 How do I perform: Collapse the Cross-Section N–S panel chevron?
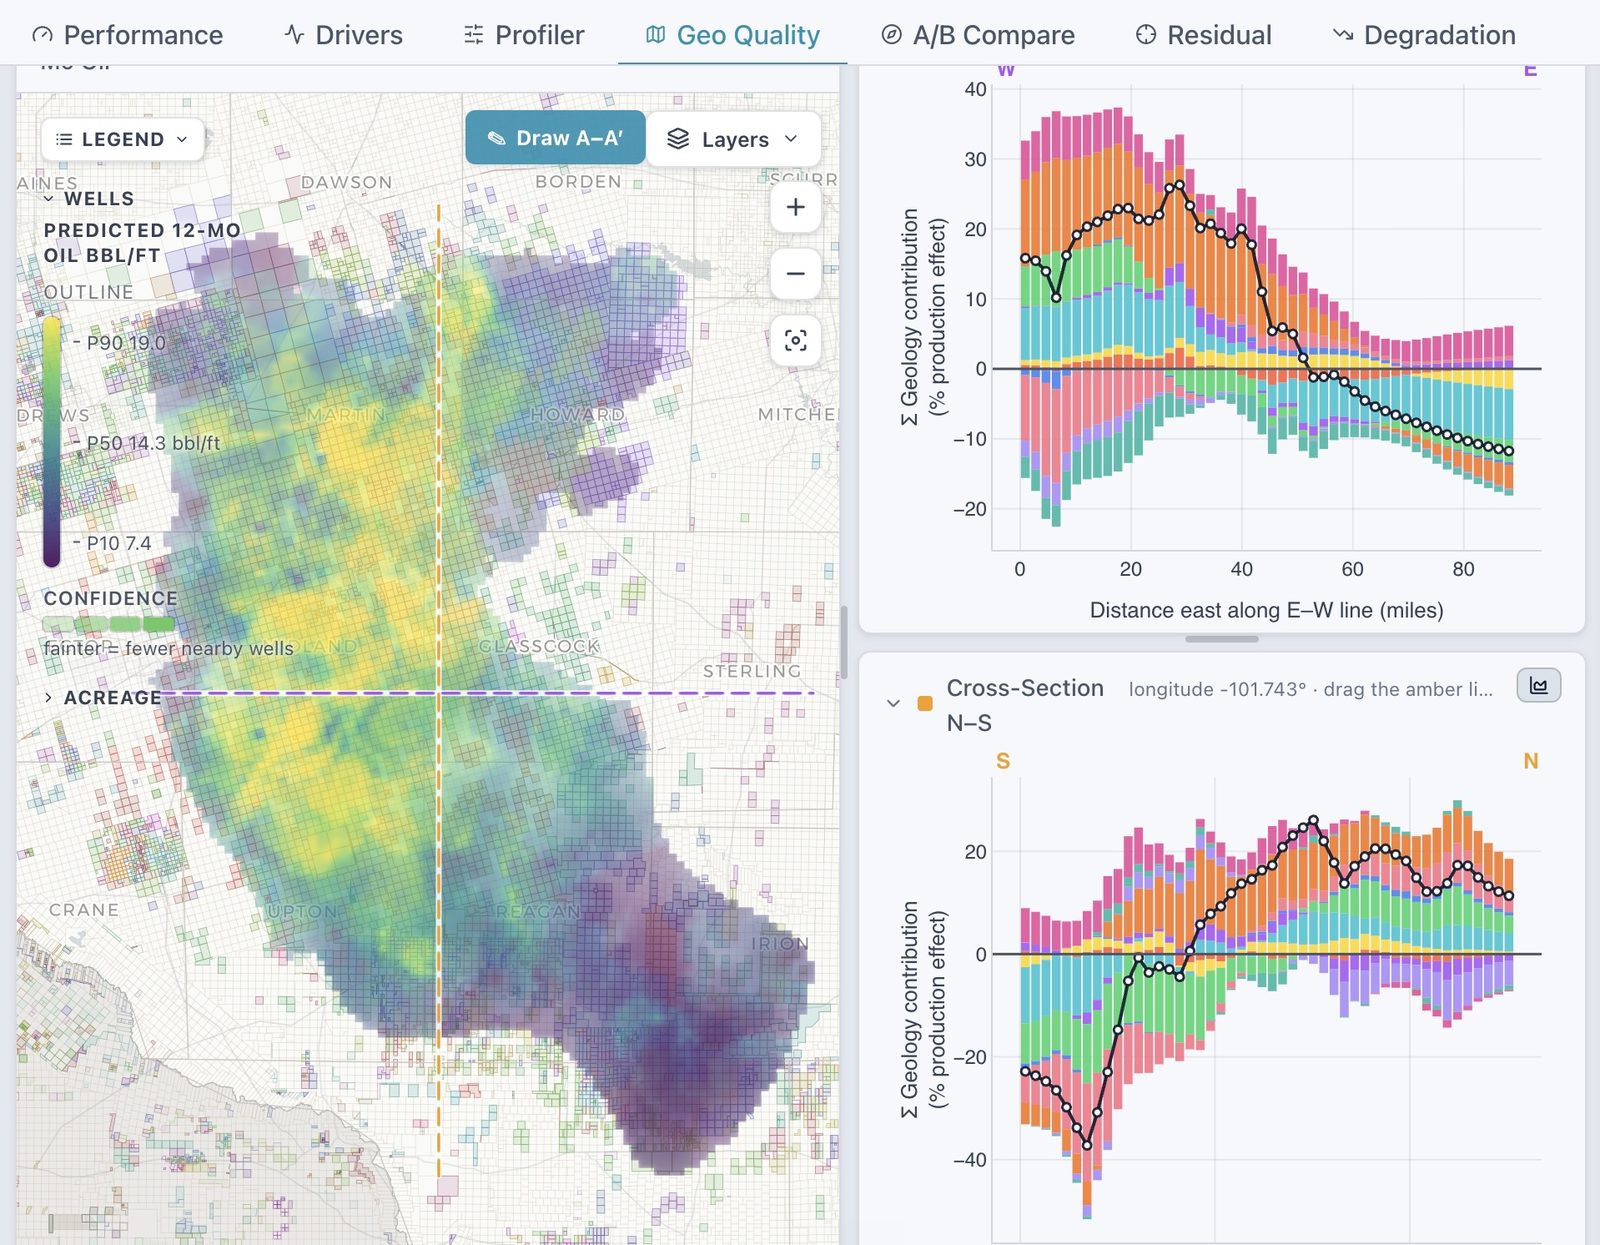pos(893,703)
